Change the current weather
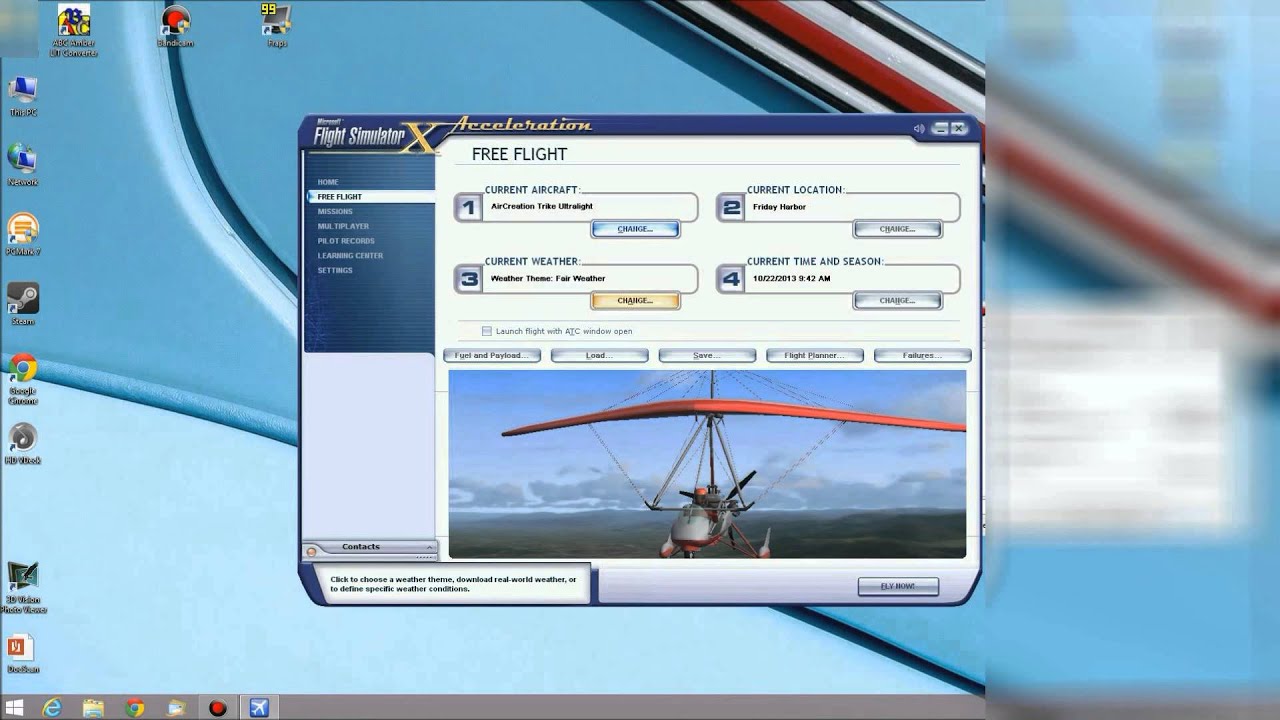 [635, 300]
